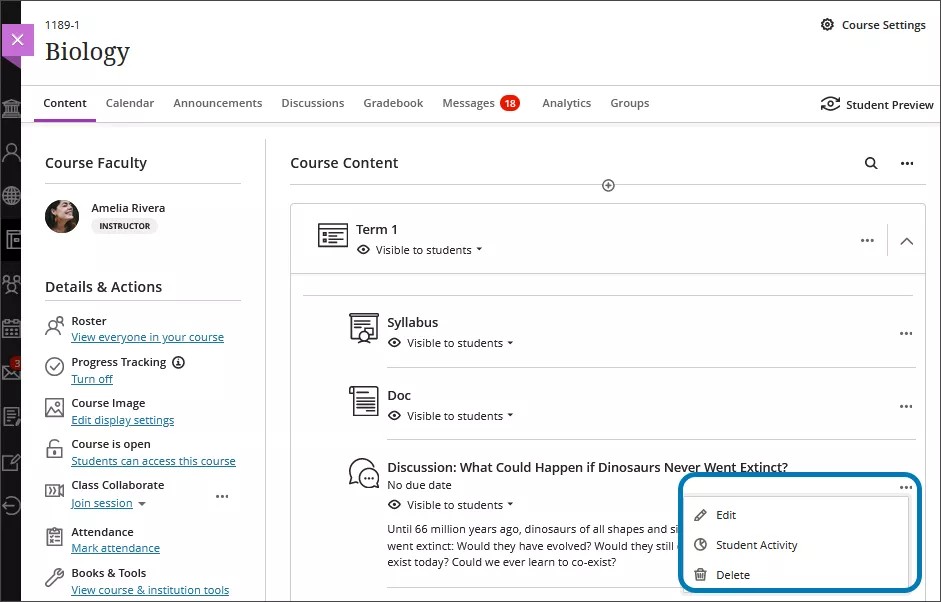
Task: Open the Course Content ellipsis menu
Action: (907, 162)
